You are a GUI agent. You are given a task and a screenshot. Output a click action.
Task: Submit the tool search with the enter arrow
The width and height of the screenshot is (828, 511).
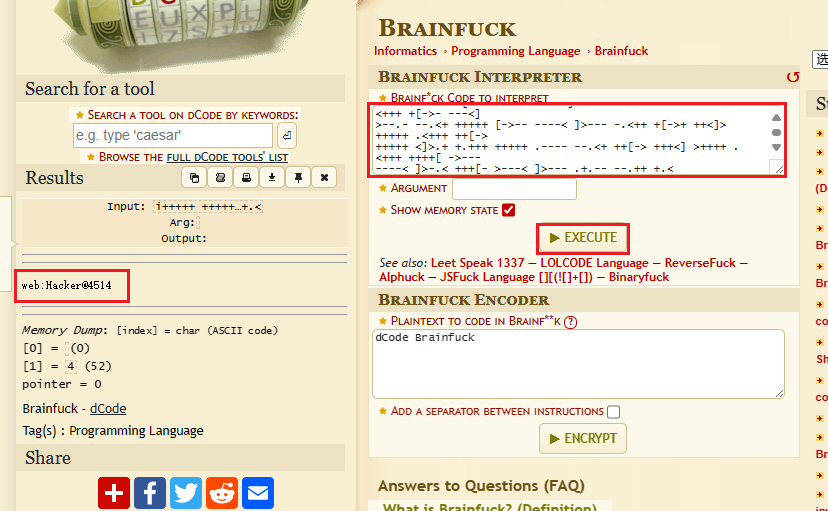pos(286,136)
